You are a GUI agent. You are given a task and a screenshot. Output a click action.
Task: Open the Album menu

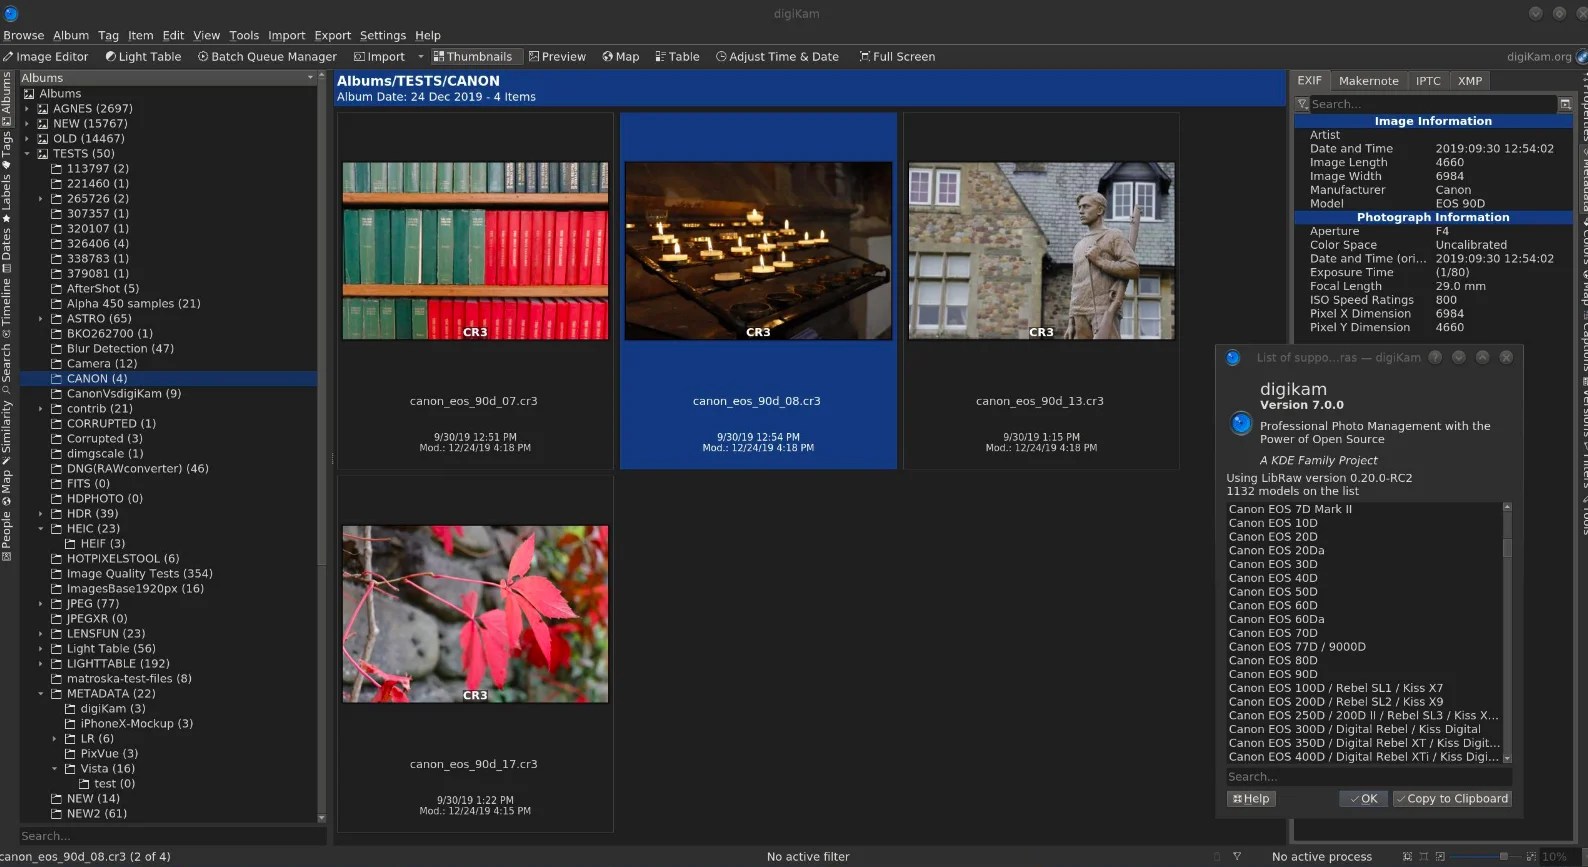click(71, 35)
